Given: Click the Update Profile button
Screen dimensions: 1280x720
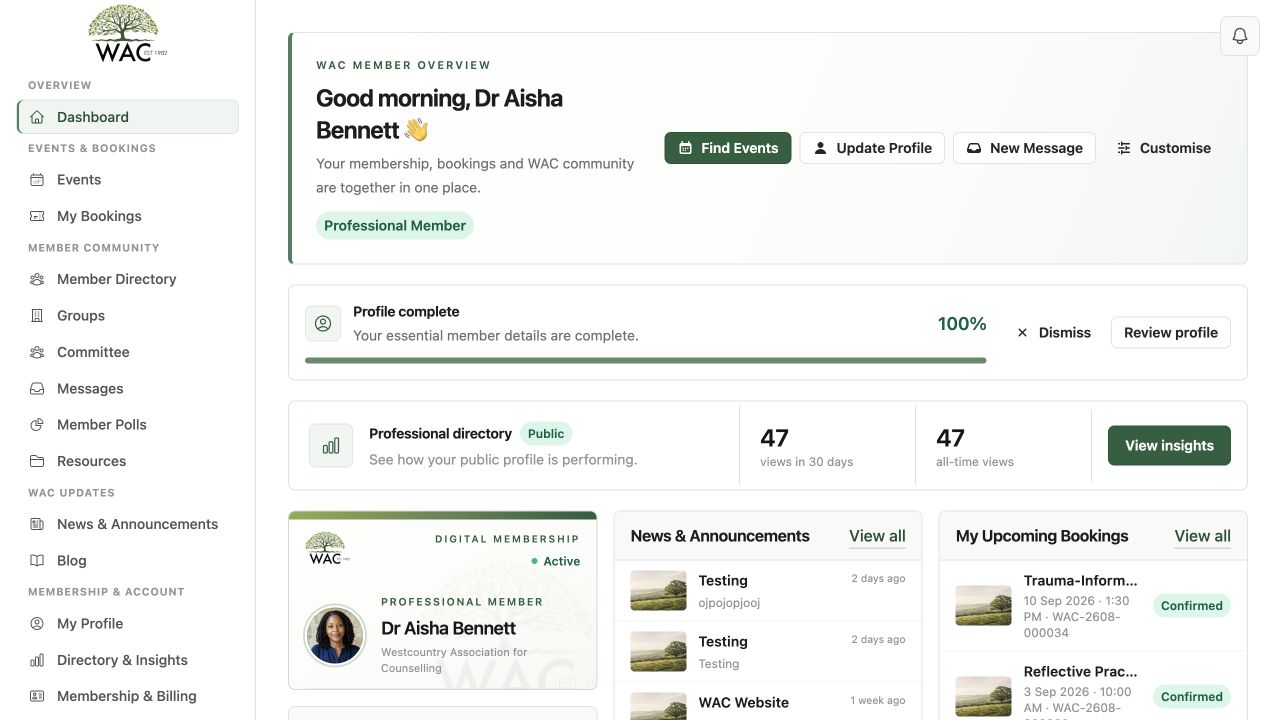Looking at the screenshot, I should [x=873, y=148].
